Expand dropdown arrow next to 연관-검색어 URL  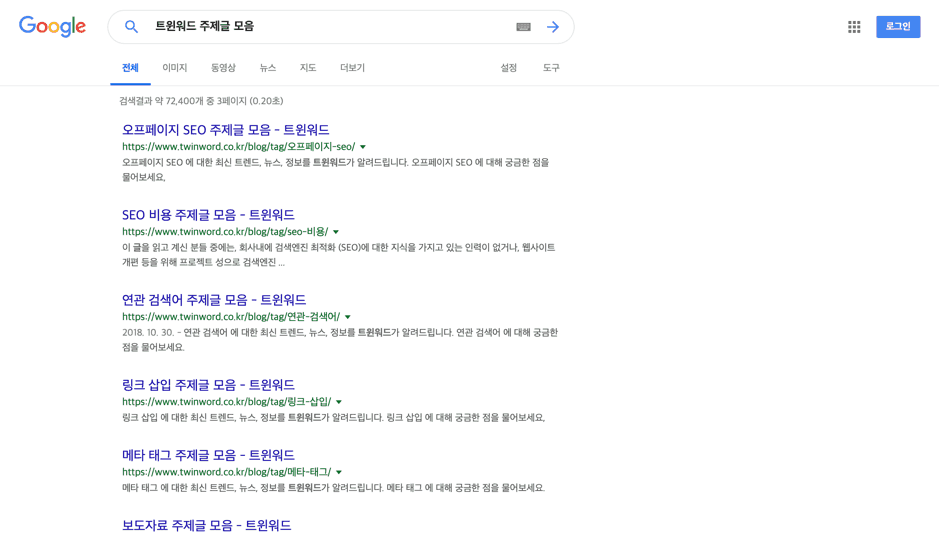[x=347, y=317]
